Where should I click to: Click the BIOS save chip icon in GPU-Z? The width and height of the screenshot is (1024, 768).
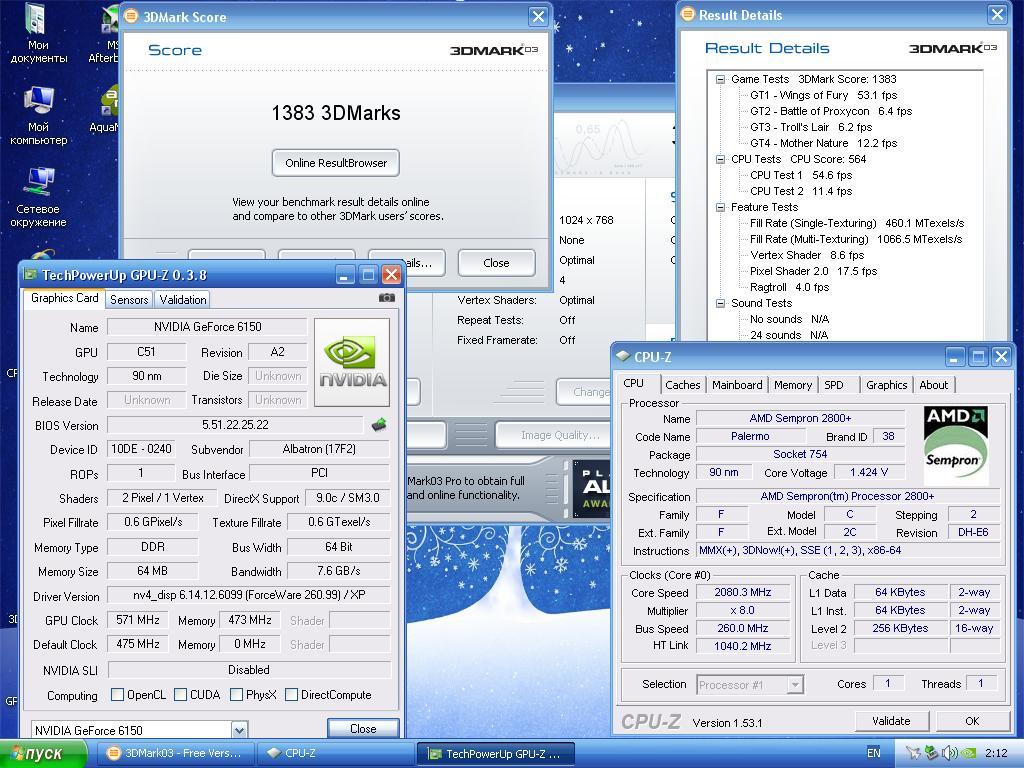tap(379, 425)
